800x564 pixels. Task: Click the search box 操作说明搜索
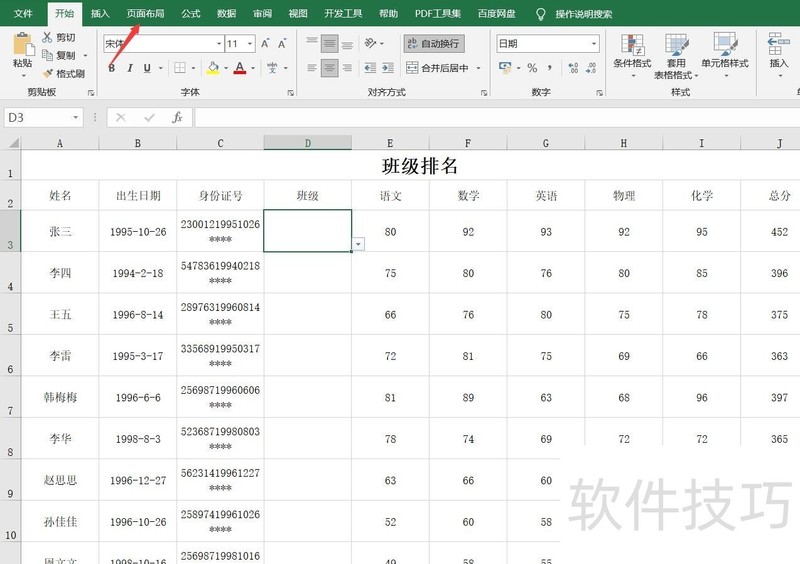(x=583, y=14)
